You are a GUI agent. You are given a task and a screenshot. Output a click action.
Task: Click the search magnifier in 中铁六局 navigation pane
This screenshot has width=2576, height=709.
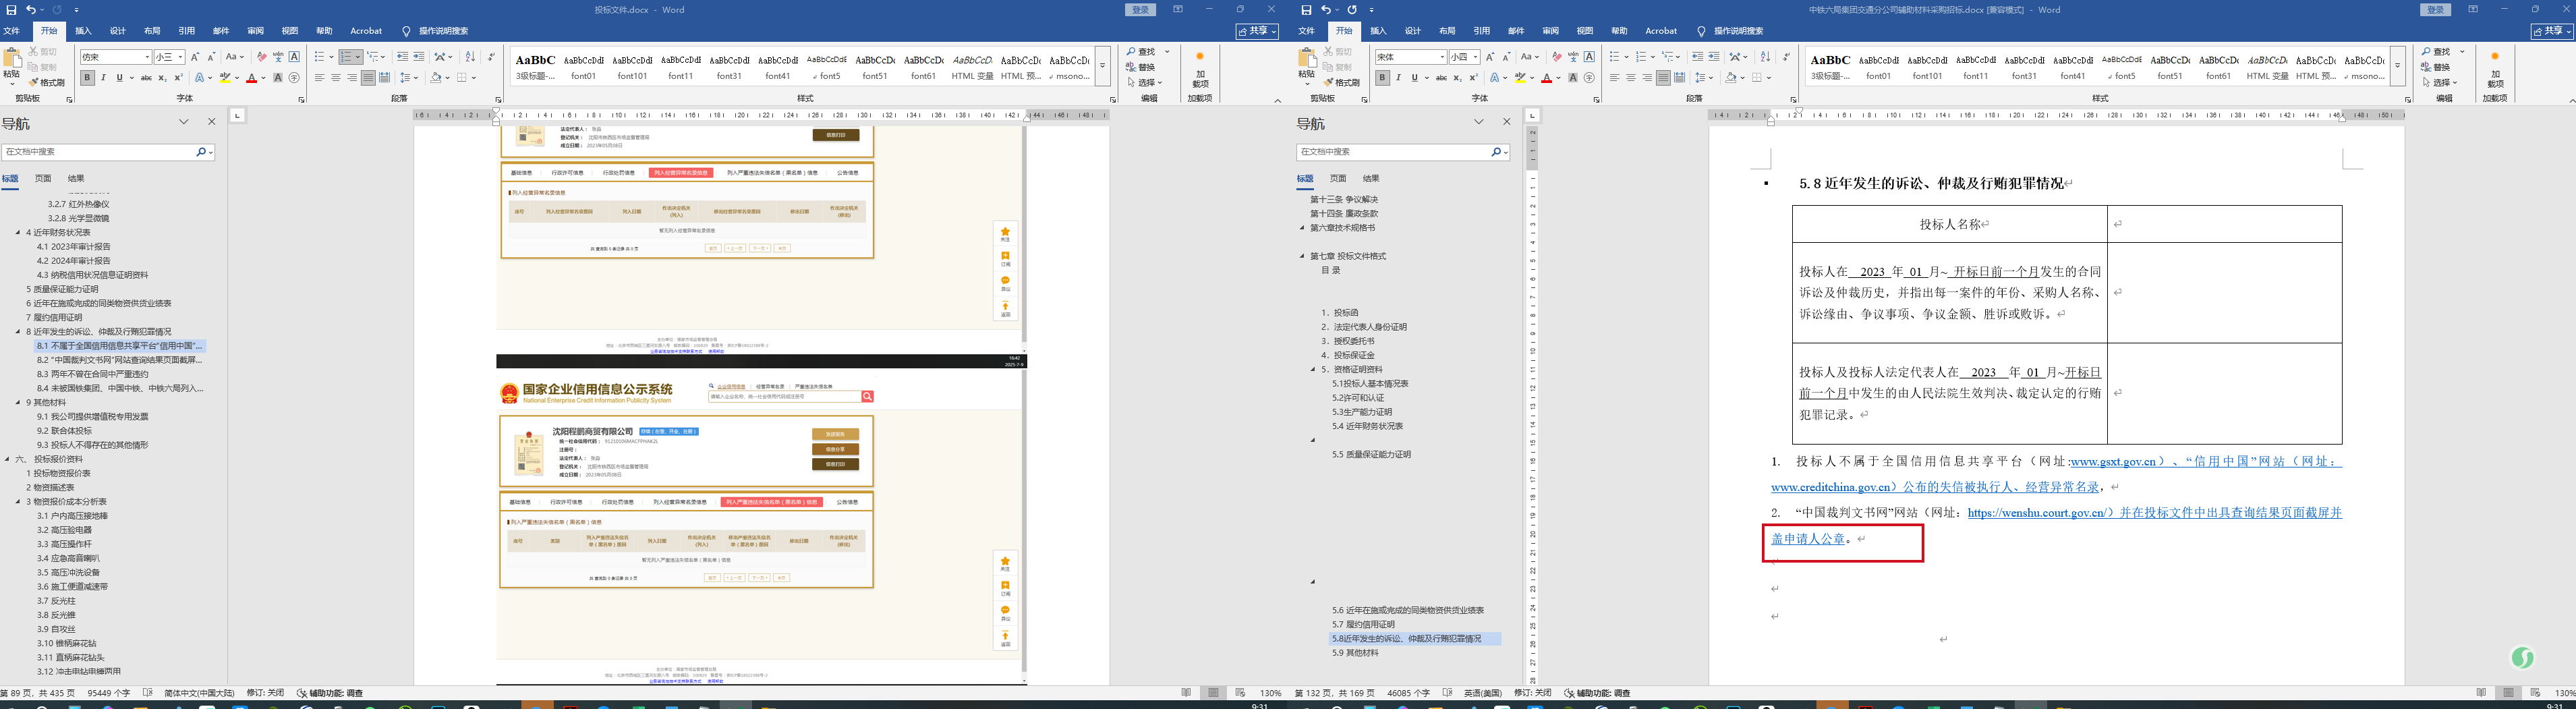pyautogui.click(x=1496, y=152)
